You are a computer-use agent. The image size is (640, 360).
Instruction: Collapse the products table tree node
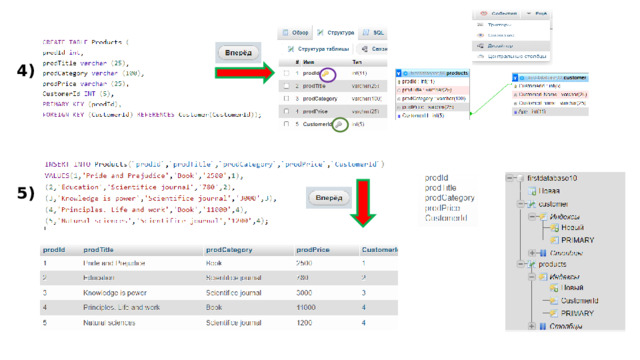520,264
